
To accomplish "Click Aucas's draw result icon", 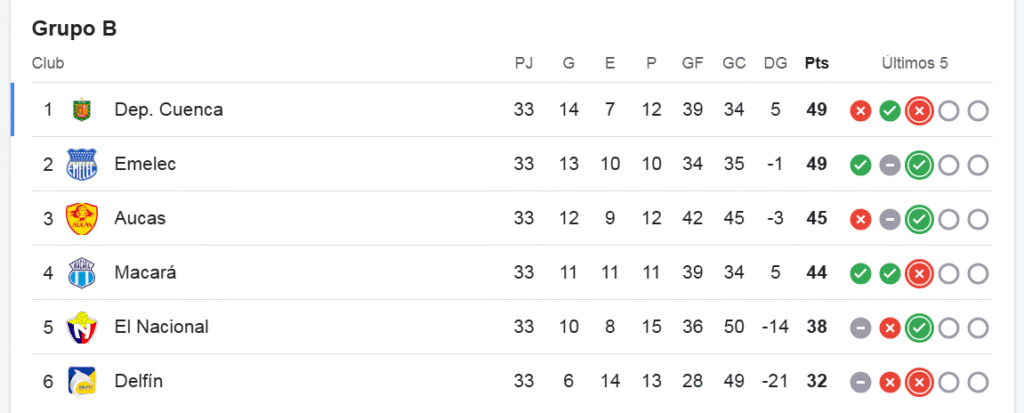I will coord(890,219).
